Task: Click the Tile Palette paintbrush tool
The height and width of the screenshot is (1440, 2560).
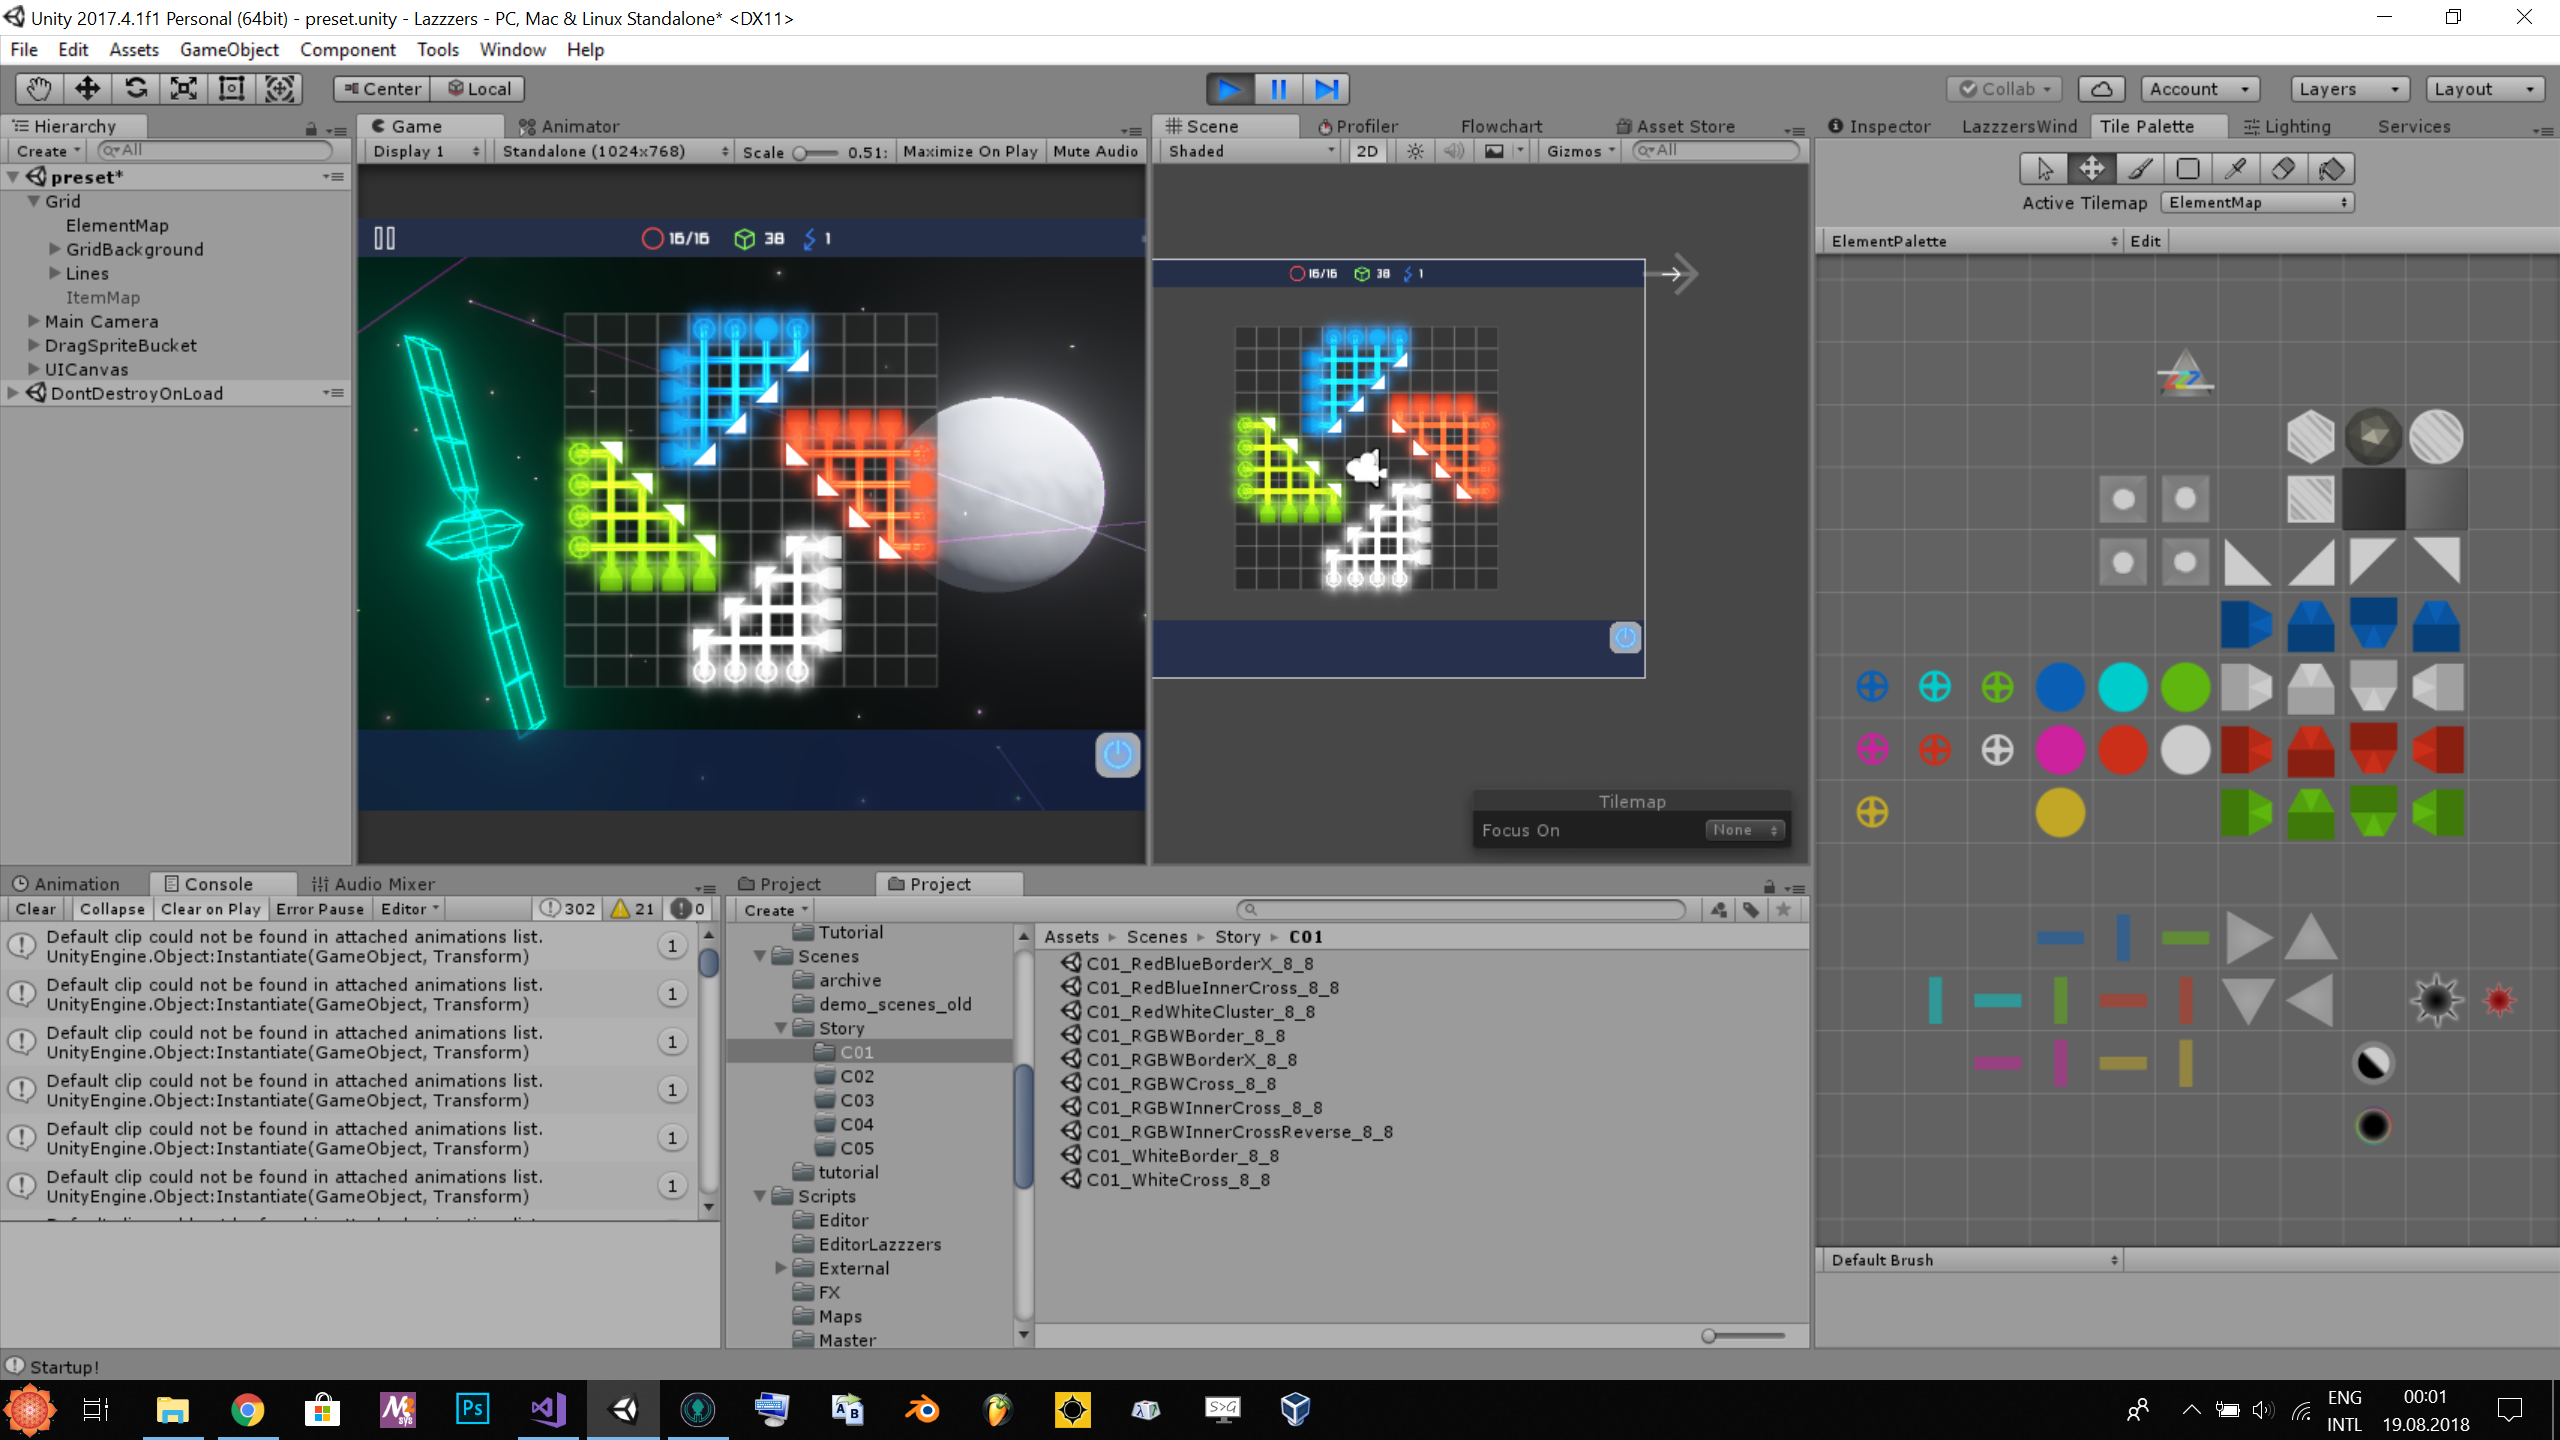Action: pos(2139,169)
